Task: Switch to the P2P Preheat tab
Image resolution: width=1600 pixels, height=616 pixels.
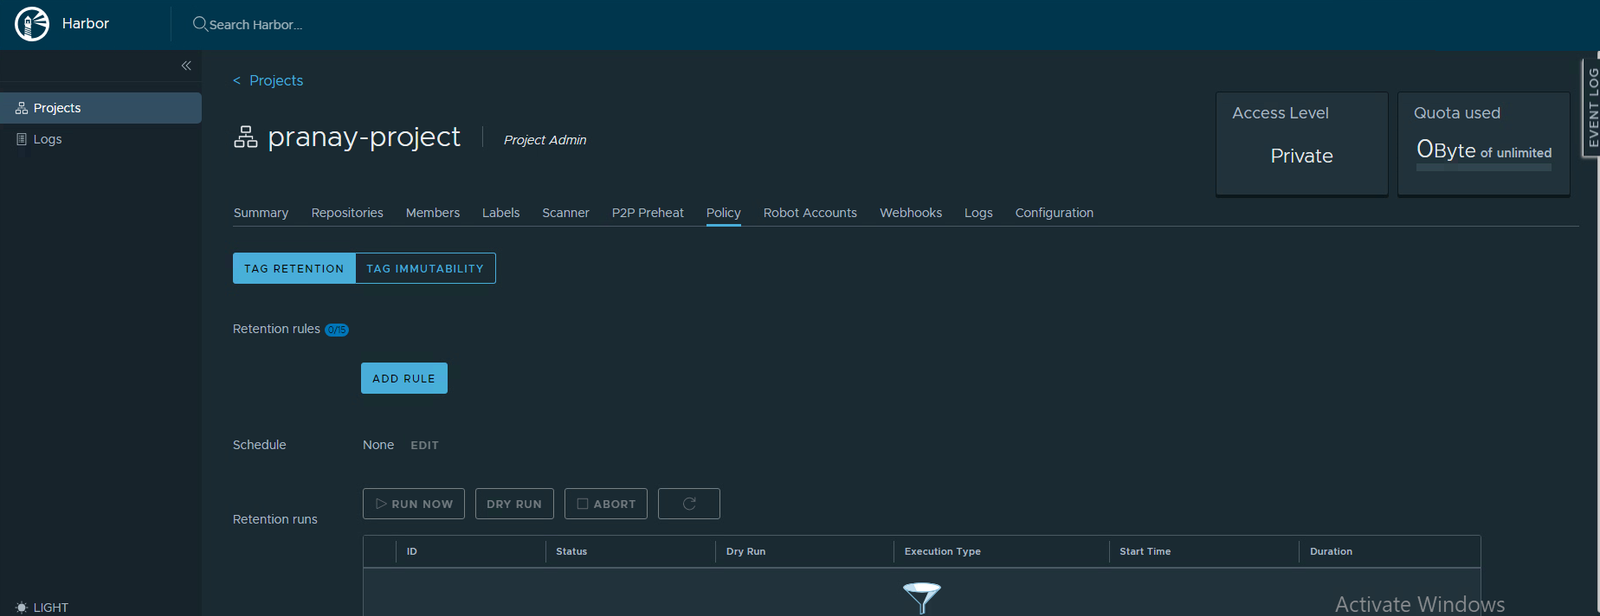Action: pyautogui.click(x=648, y=213)
